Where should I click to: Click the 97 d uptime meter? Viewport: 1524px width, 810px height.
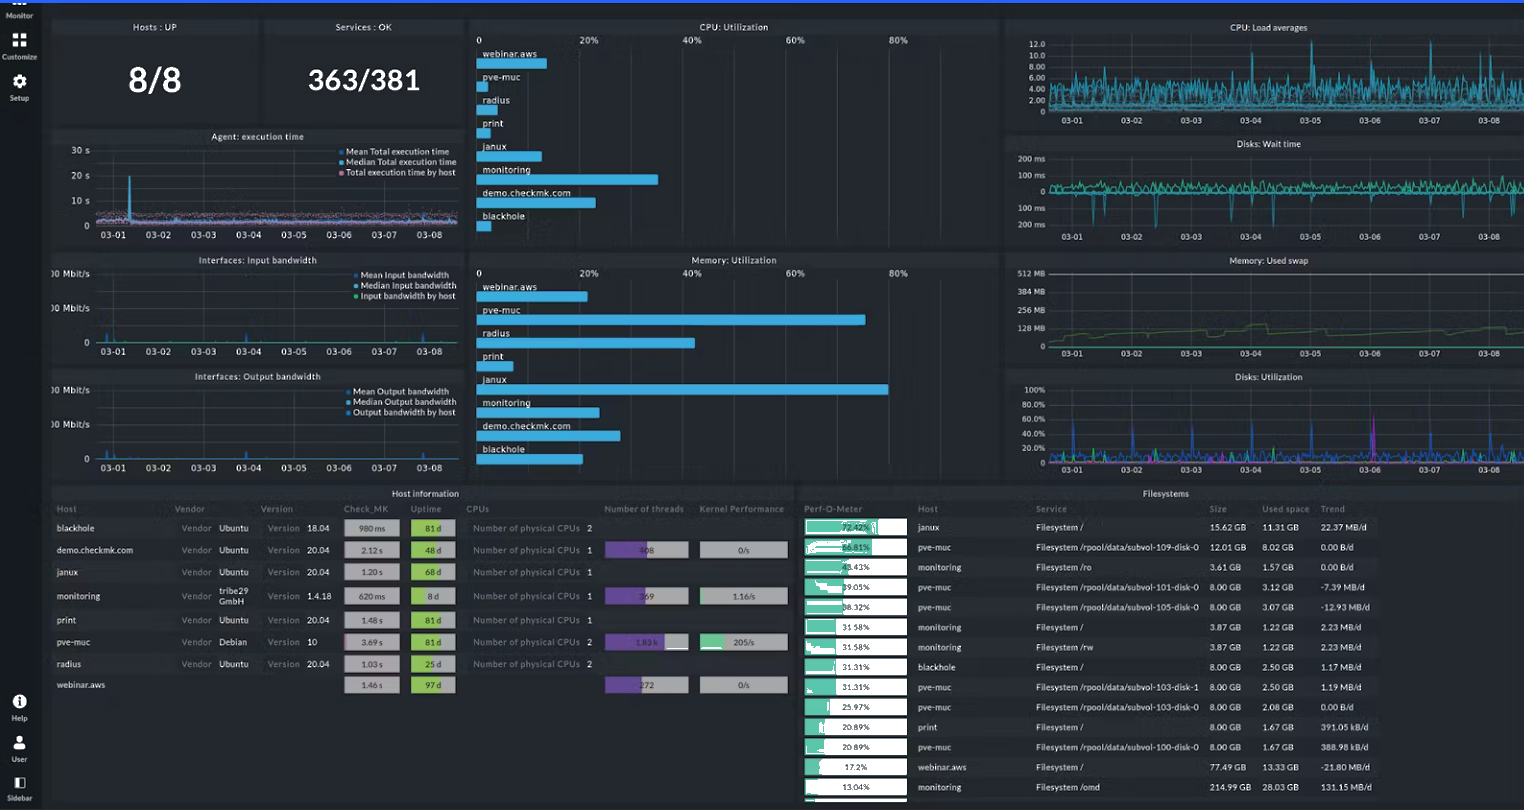433,685
